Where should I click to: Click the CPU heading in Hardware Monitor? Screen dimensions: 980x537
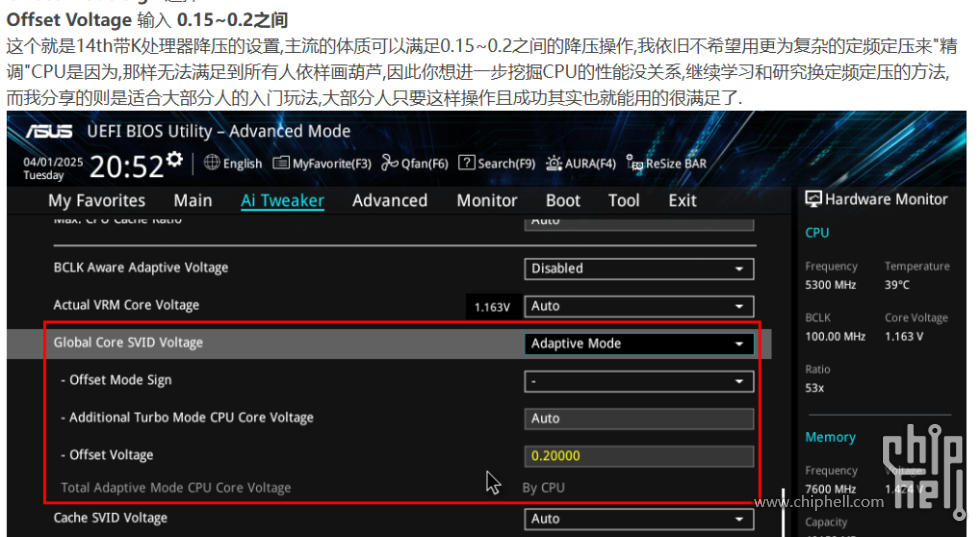(817, 233)
